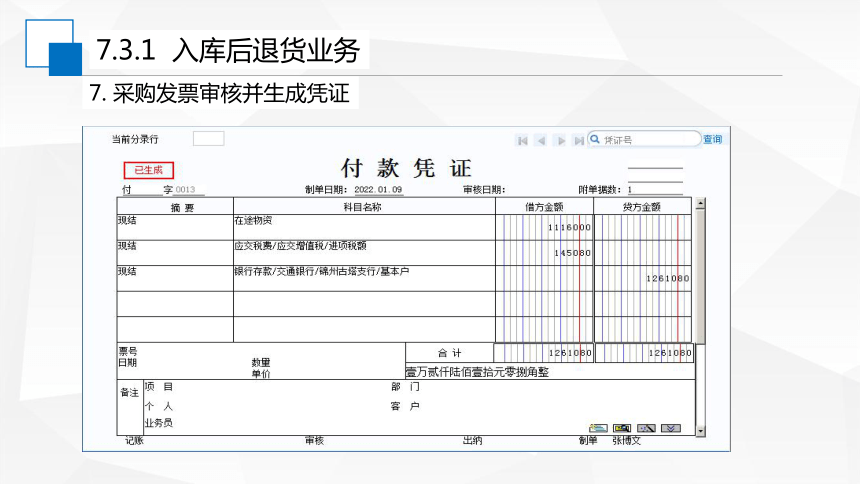Click 现结 summary in the 应交税费 row

click(x=127, y=245)
